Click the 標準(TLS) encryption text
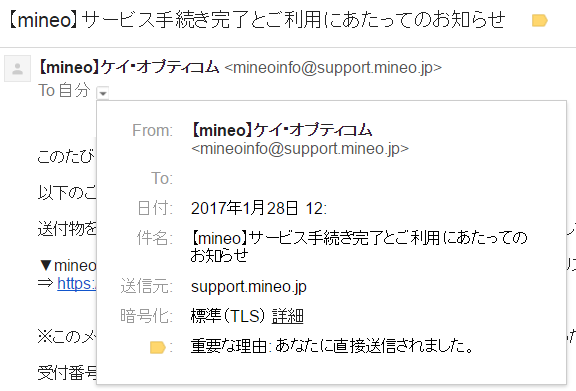576x391 pixels. [x=228, y=316]
